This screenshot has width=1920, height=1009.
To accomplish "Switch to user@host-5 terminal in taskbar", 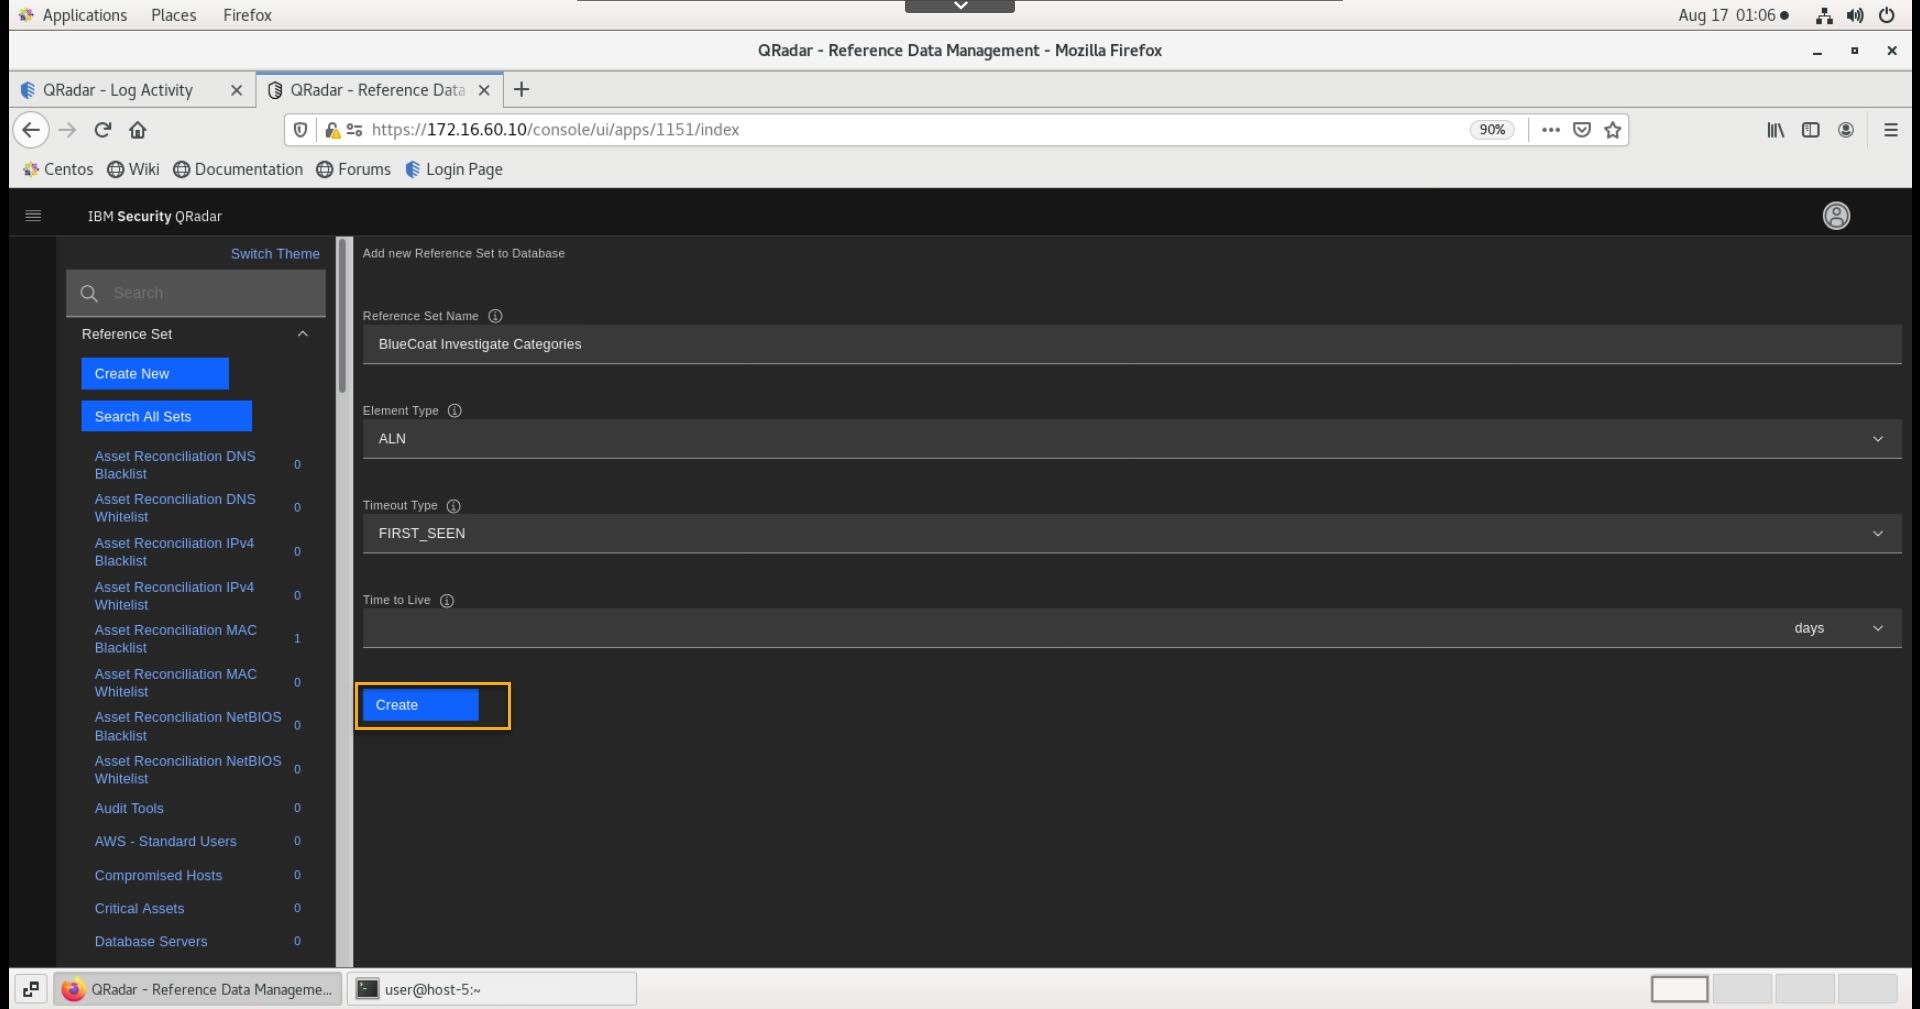I will pos(492,989).
